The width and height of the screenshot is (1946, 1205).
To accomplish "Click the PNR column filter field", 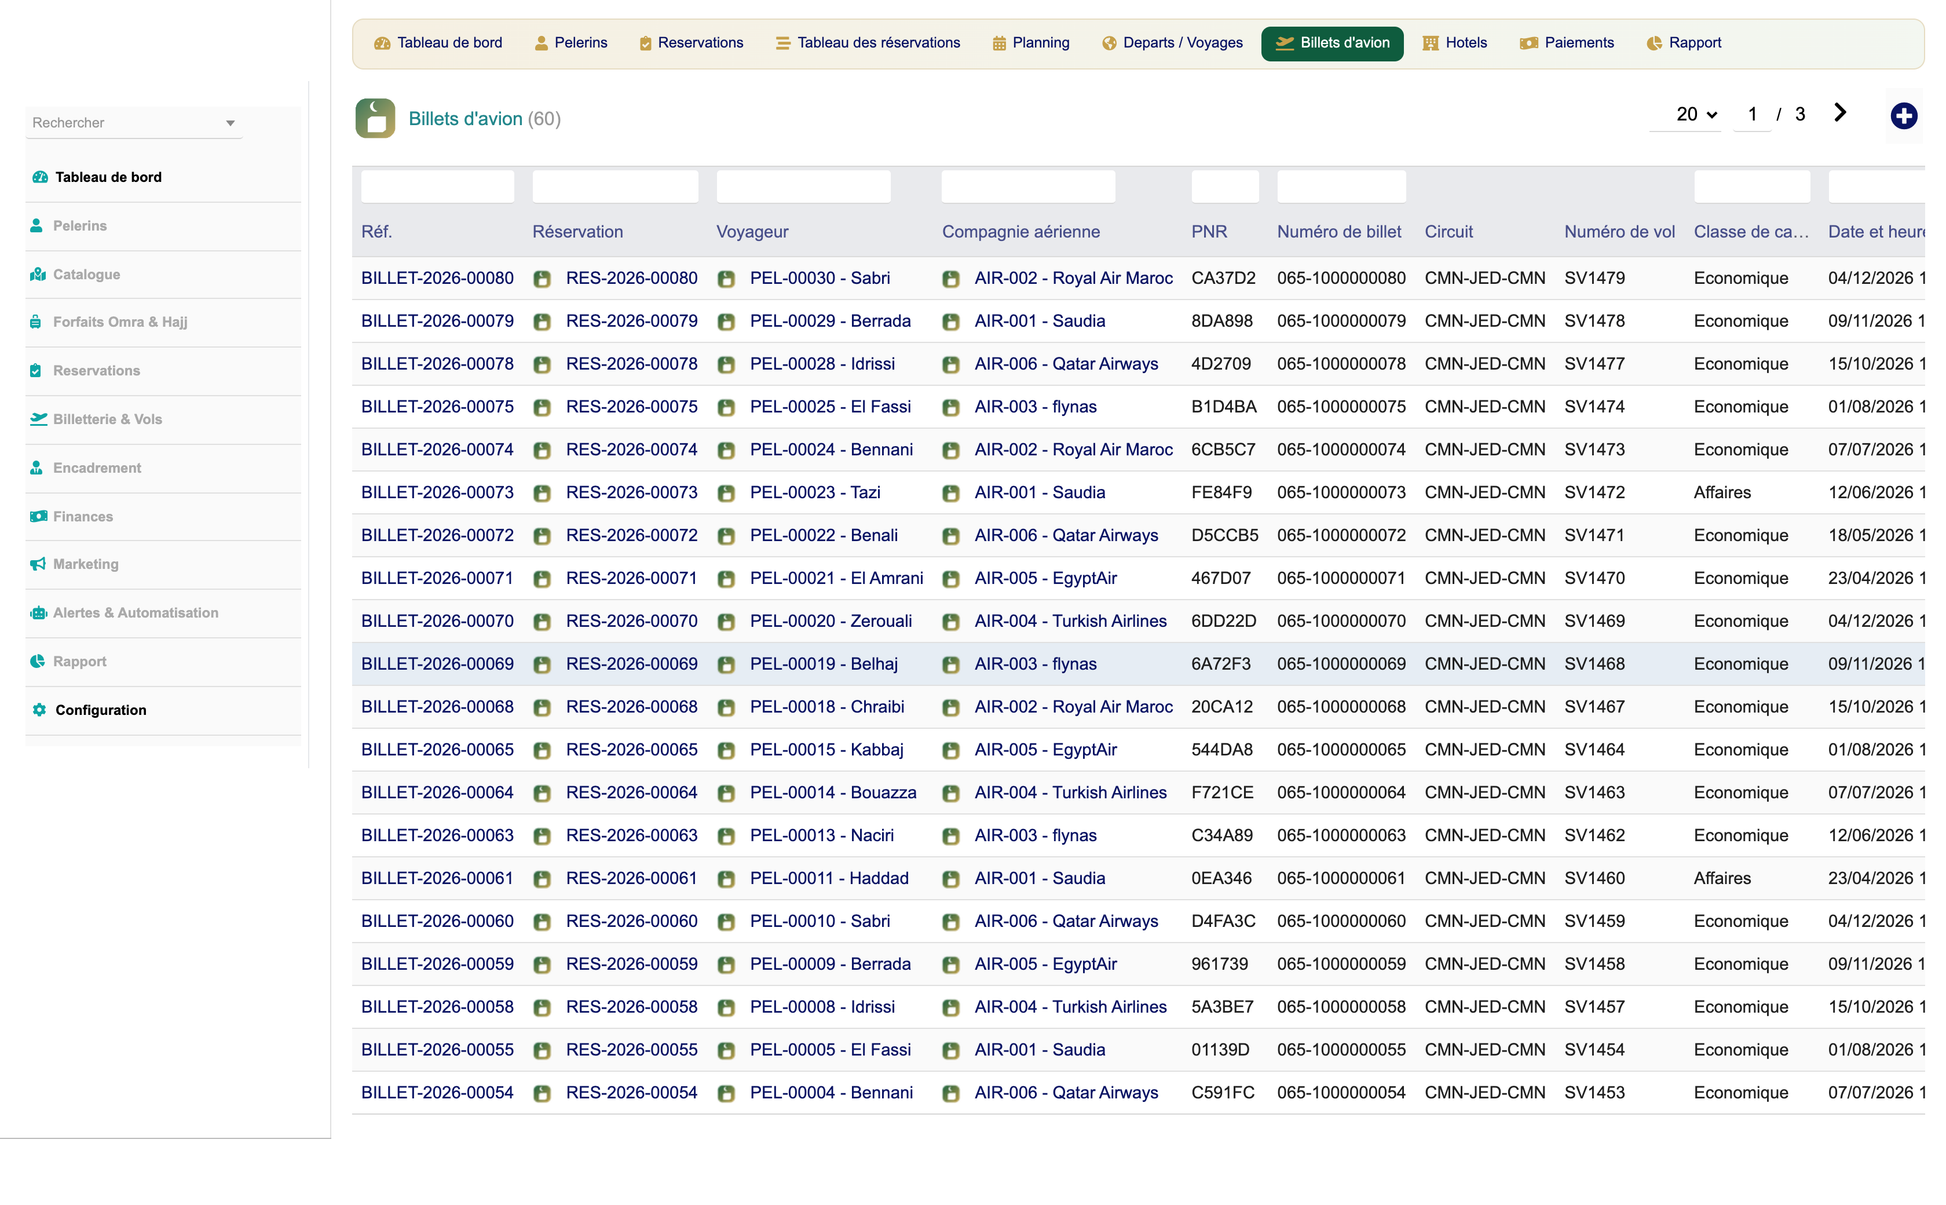I will 1224,186.
